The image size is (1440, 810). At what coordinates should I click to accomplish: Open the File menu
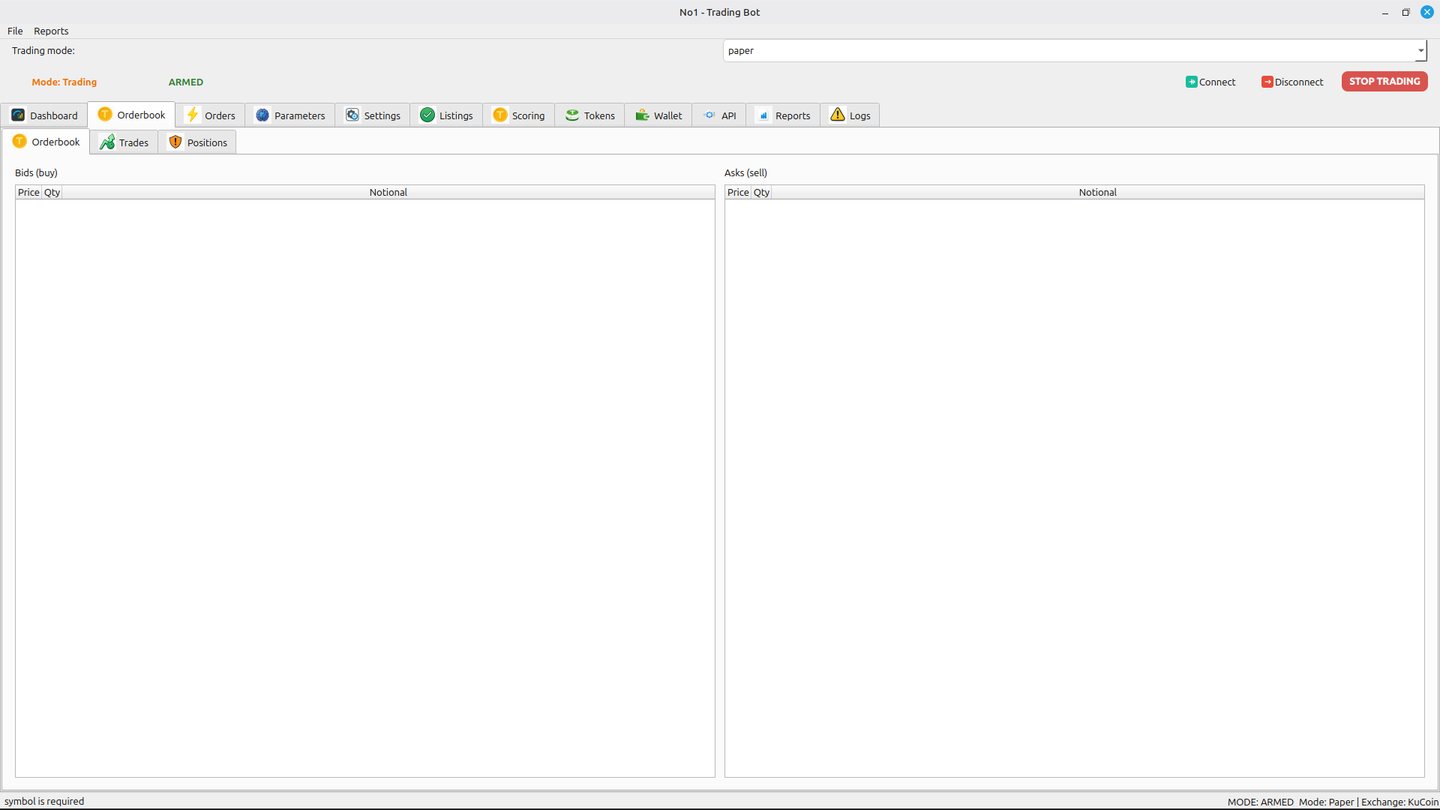point(15,31)
